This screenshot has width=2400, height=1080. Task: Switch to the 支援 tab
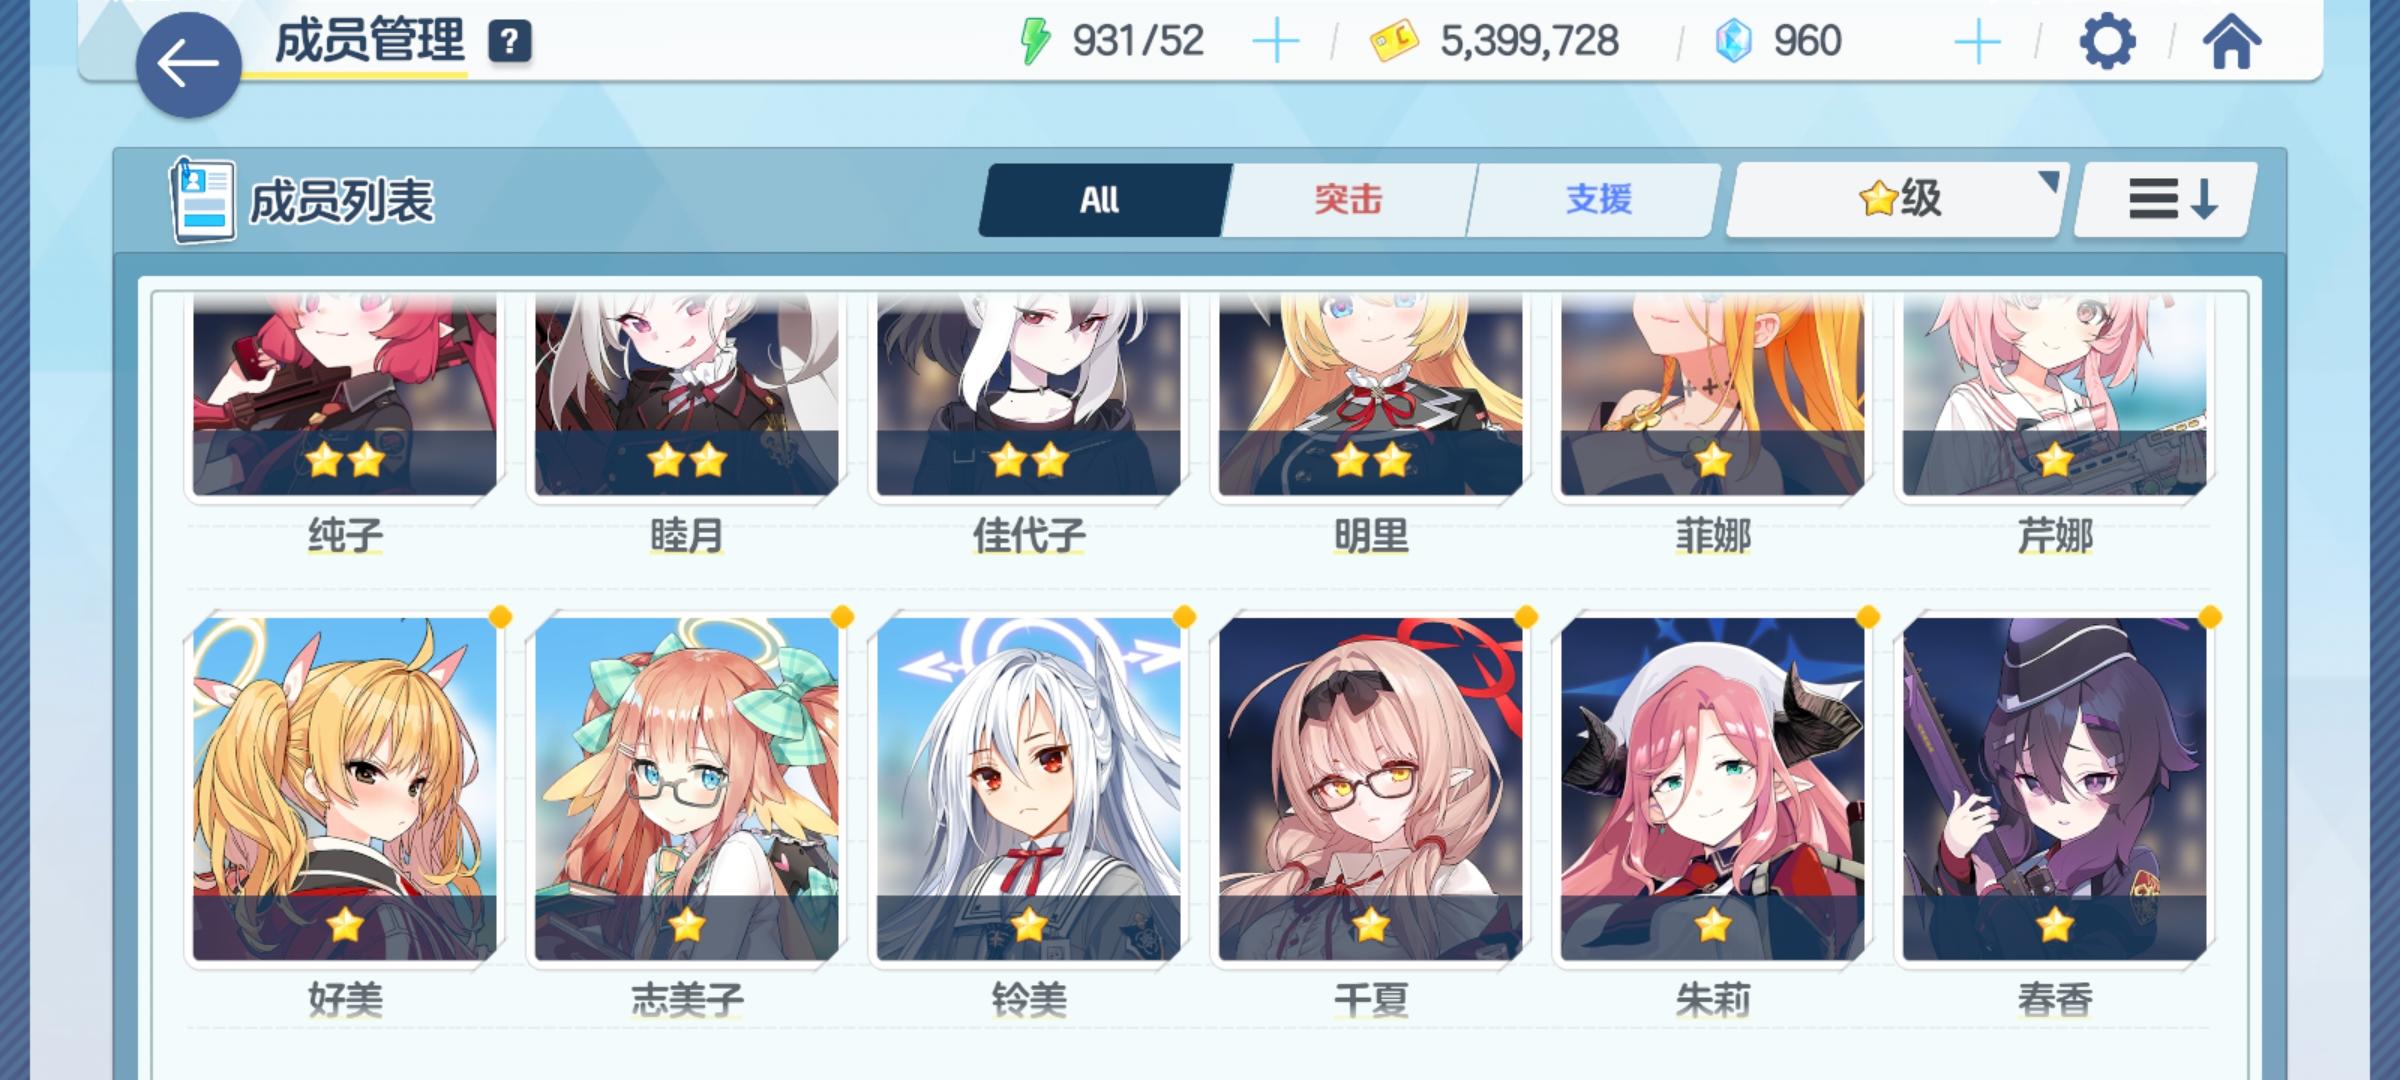pyautogui.click(x=1597, y=200)
